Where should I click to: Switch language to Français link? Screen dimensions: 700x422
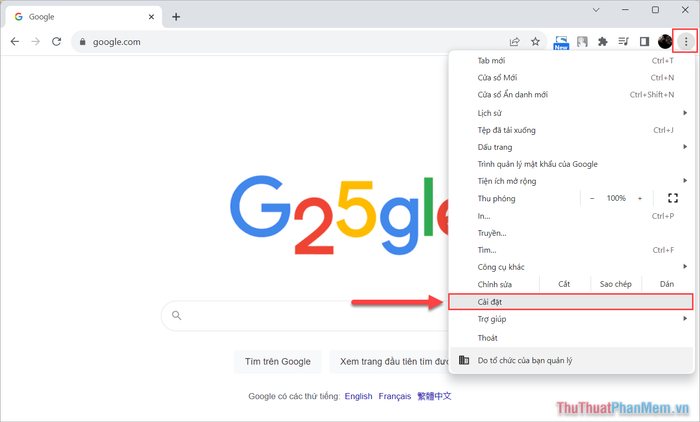point(395,396)
